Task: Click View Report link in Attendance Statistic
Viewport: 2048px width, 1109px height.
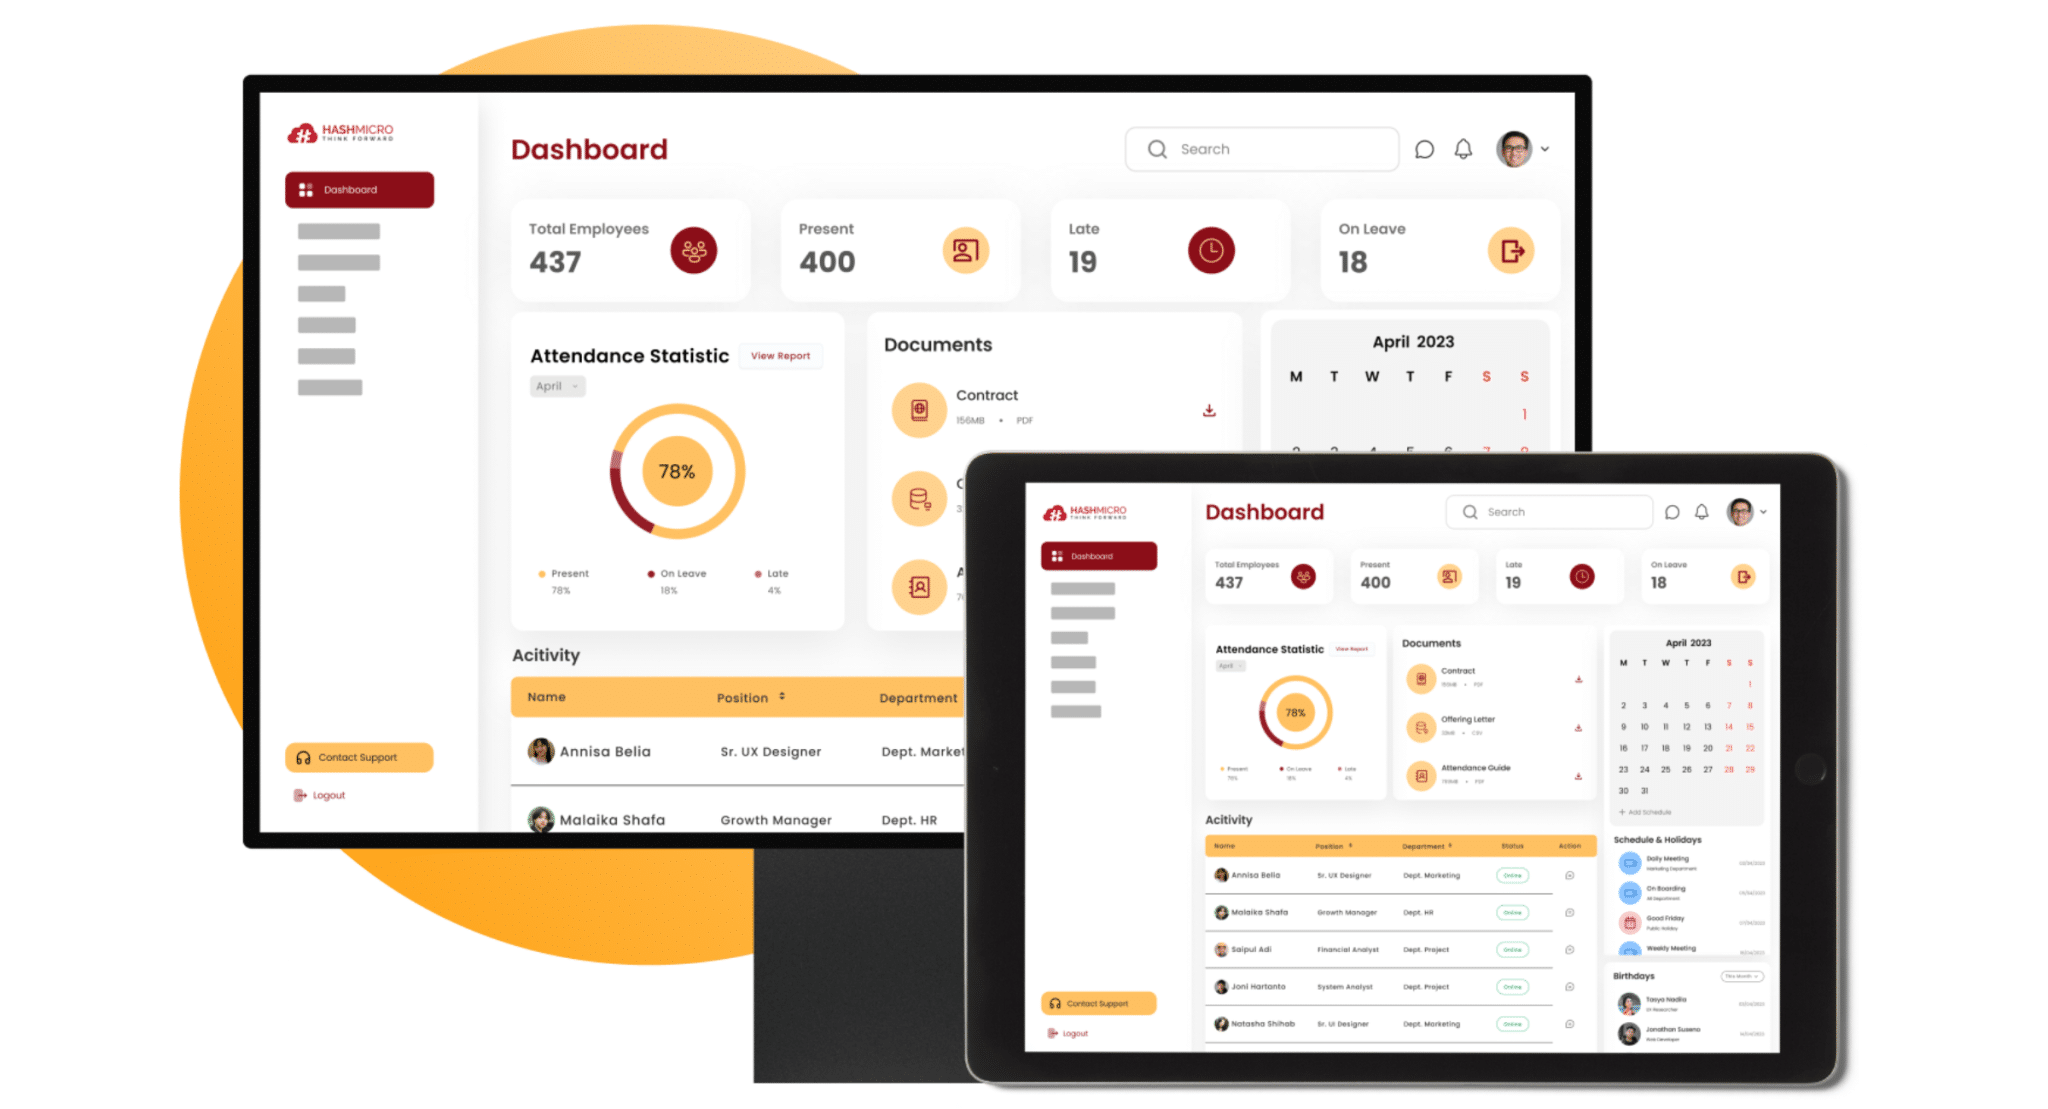Action: (x=781, y=355)
